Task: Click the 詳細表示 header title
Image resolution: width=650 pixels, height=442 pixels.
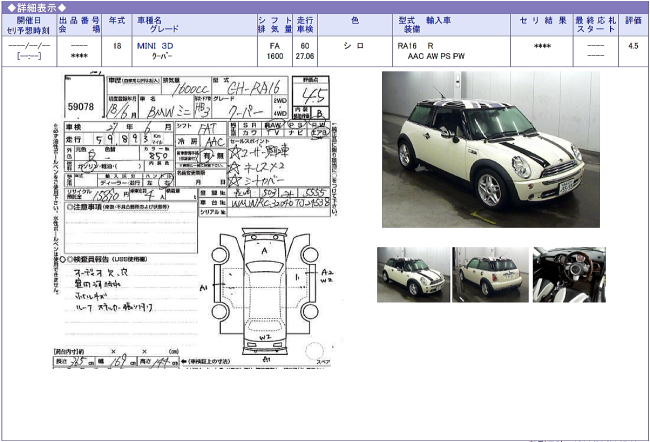Action: (x=37, y=7)
